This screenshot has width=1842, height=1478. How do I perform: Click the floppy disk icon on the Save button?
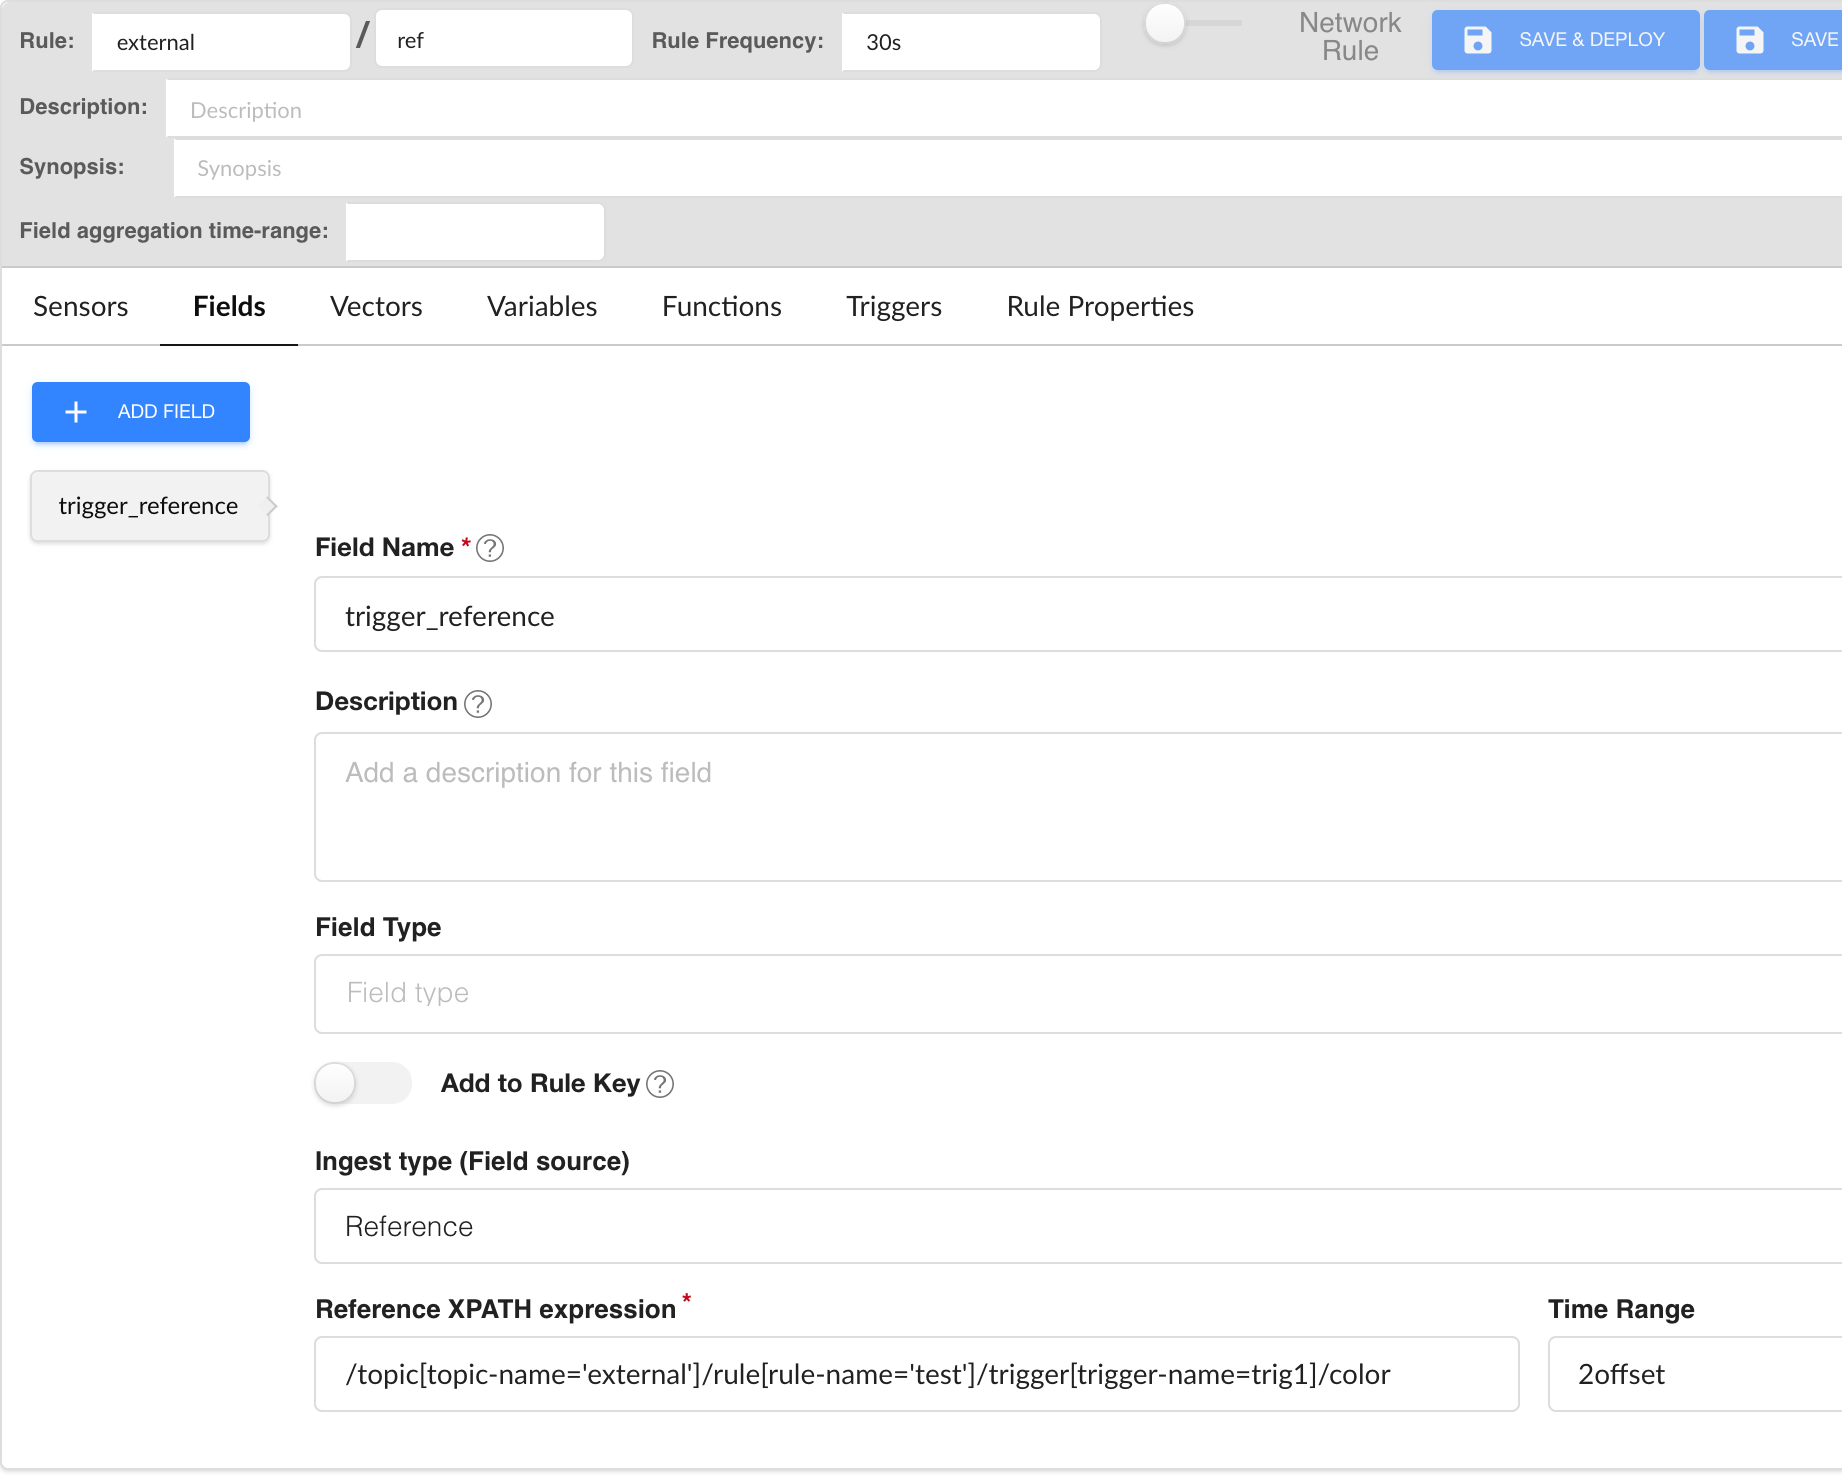(x=1749, y=40)
